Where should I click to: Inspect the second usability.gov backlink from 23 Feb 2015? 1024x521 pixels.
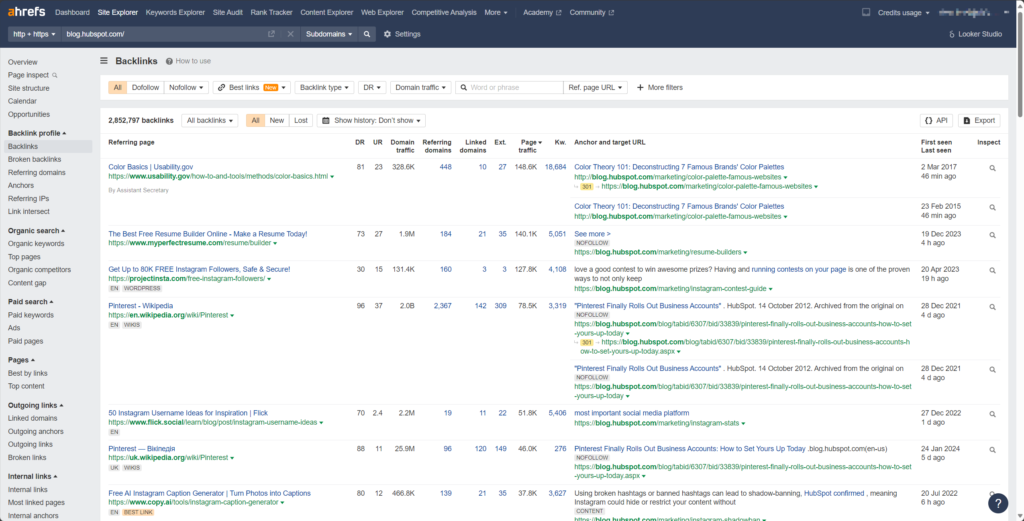coord(992,207)
